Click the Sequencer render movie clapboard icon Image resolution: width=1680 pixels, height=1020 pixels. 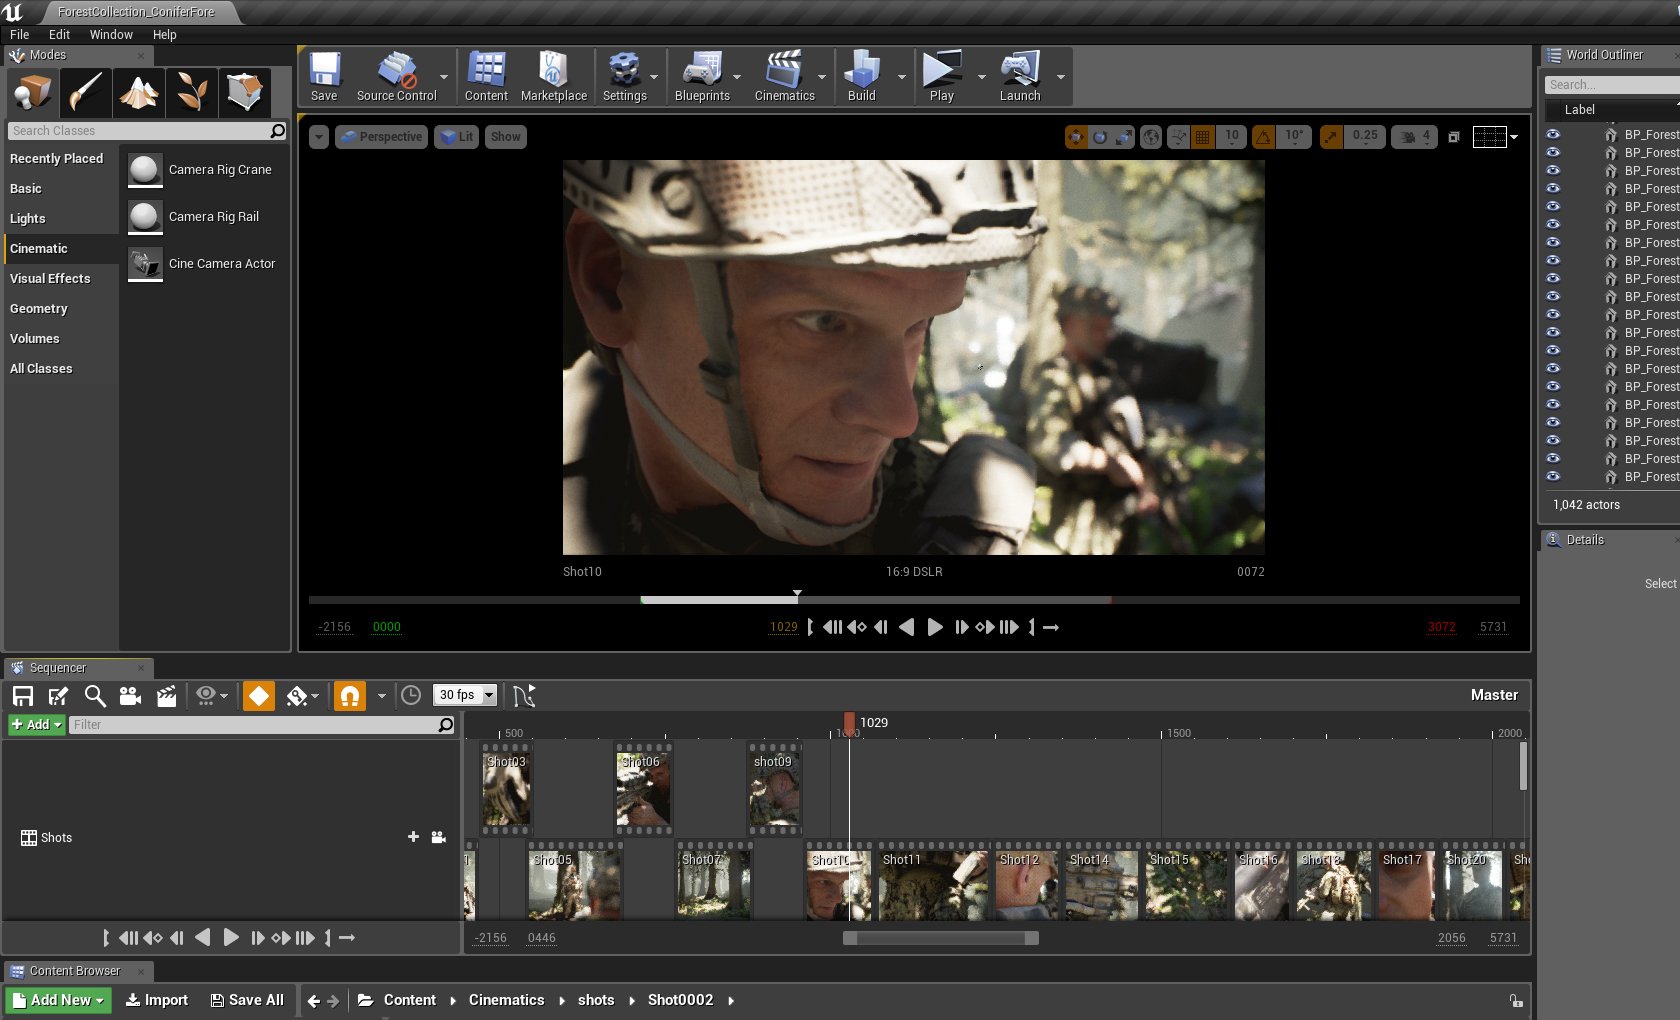click(166, 696)
